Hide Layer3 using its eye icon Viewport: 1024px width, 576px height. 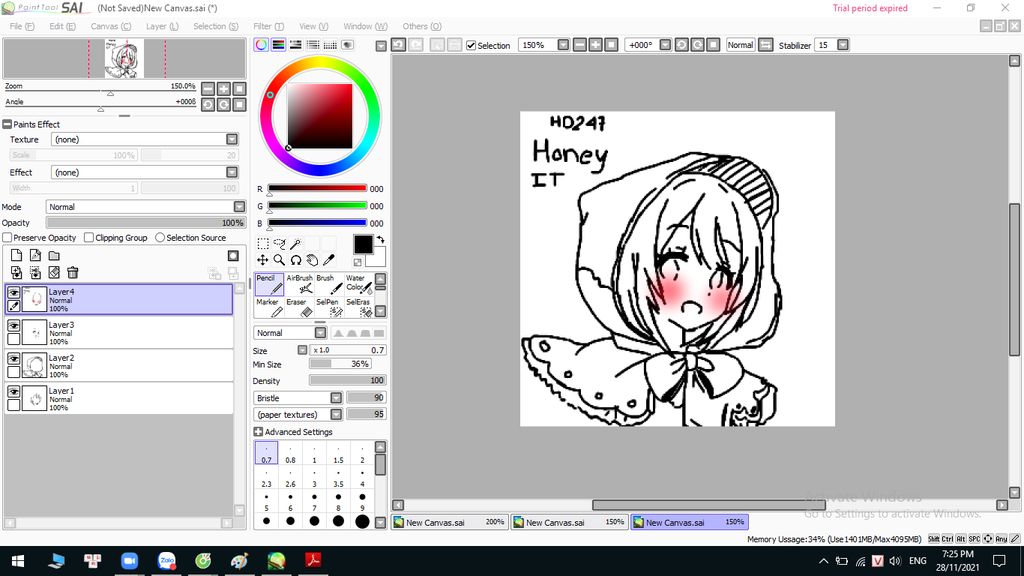[14, 326]
